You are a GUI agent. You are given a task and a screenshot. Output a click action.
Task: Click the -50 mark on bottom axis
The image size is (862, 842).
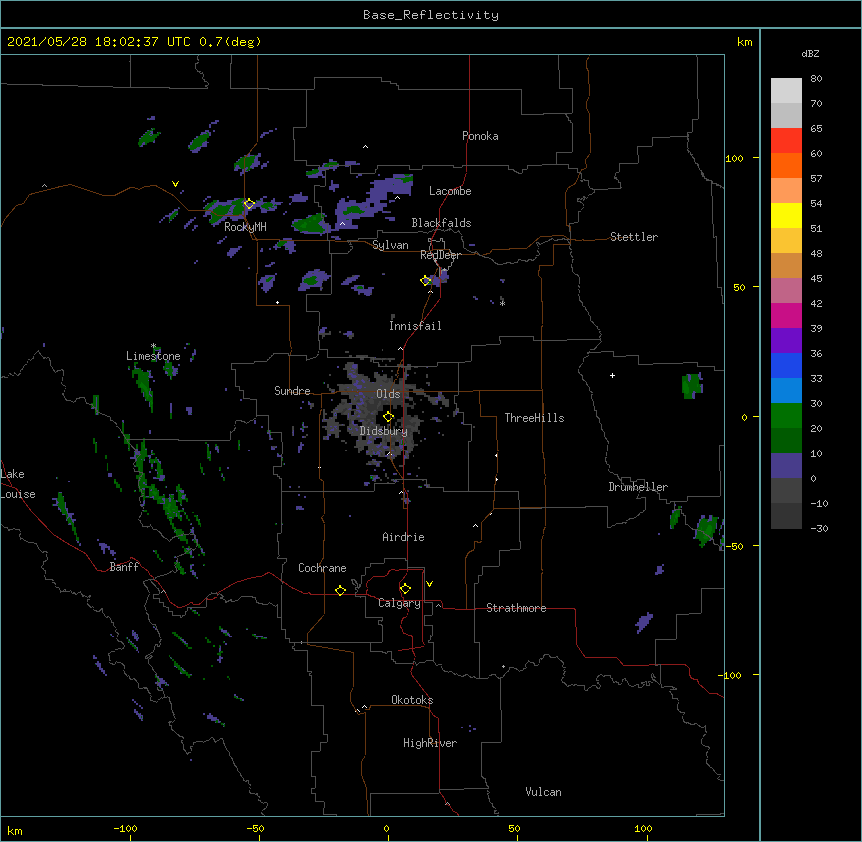[255, 828]
